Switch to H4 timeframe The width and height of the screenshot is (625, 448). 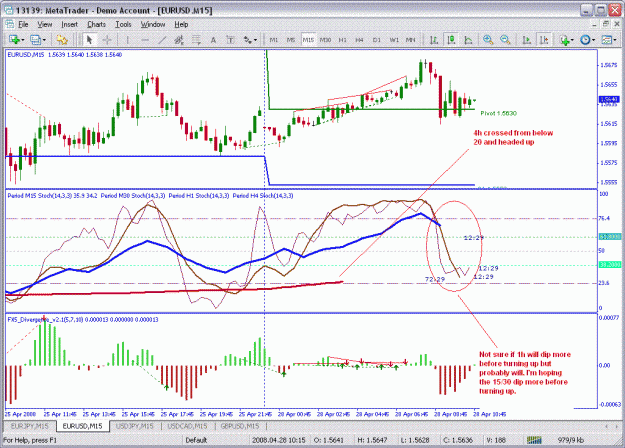pos(359,40)
